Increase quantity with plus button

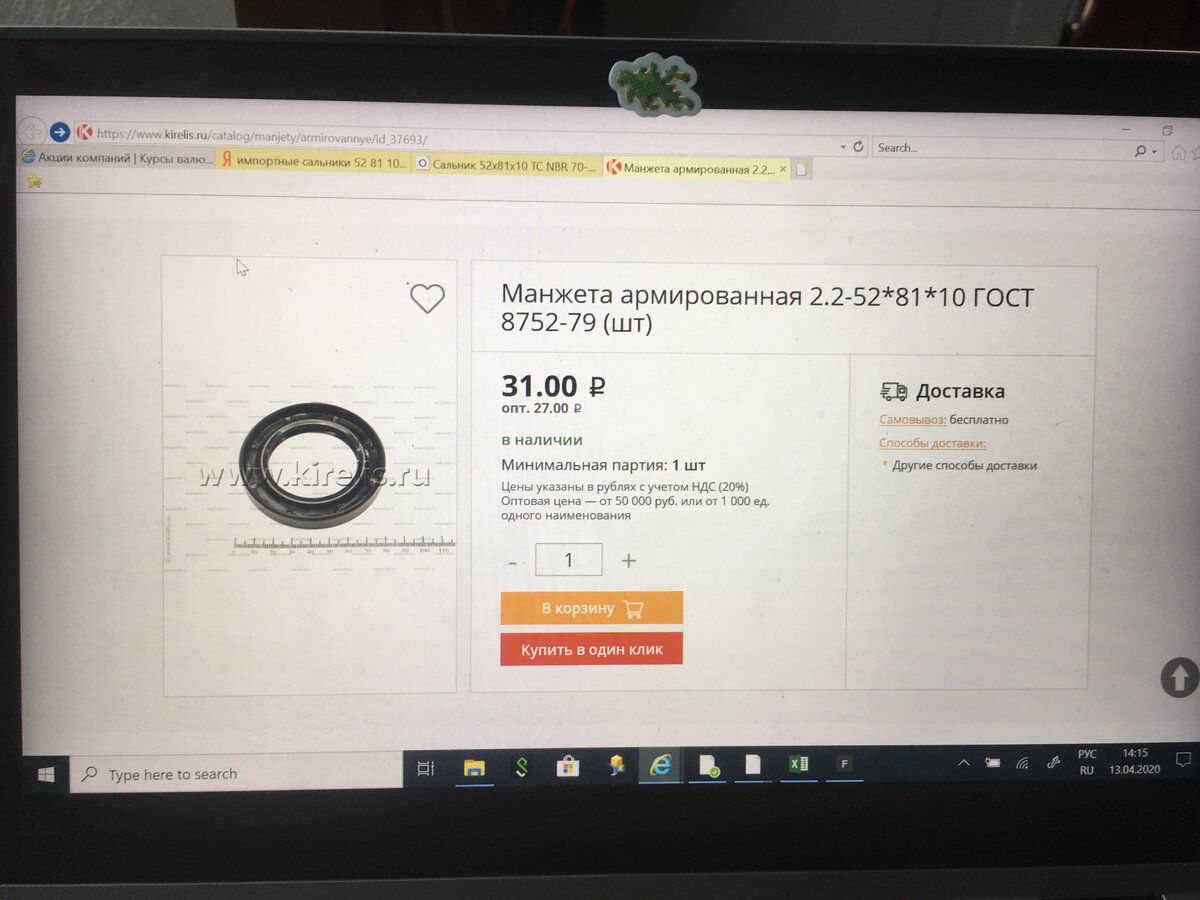(x=629, y=561)
